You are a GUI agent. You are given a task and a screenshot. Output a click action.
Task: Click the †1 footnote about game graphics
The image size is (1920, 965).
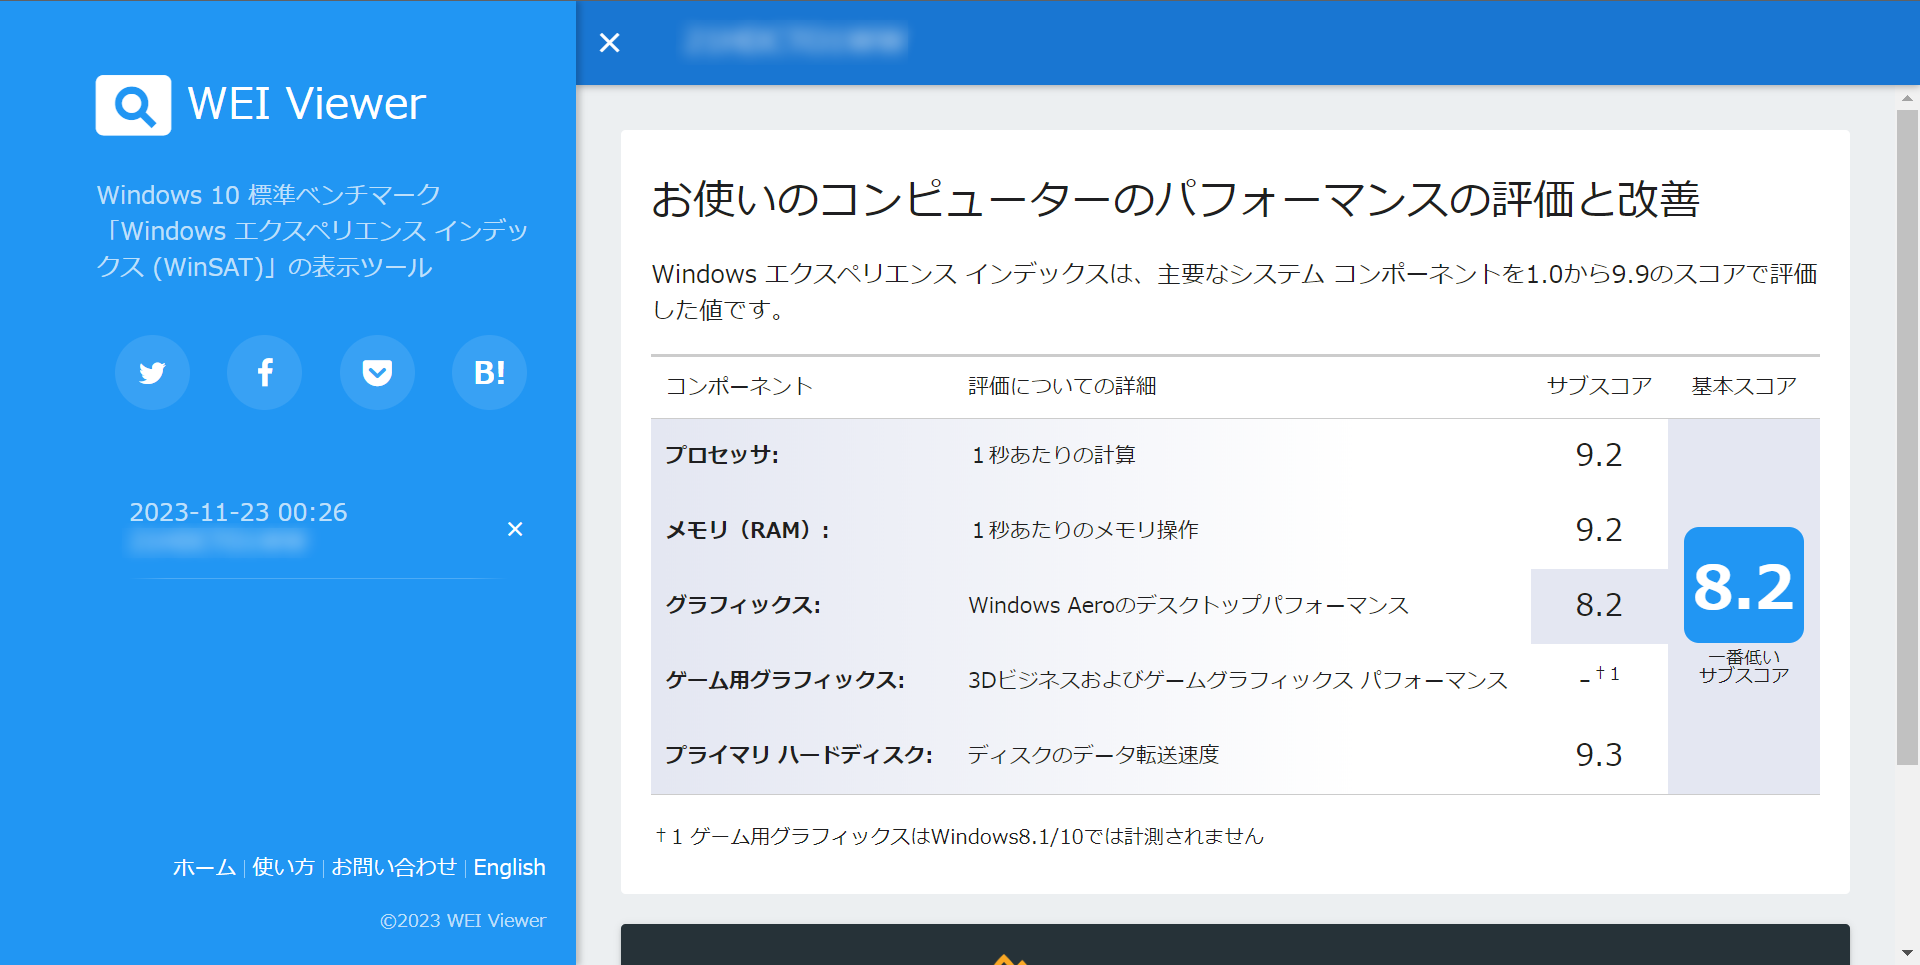tap(960, 836)
